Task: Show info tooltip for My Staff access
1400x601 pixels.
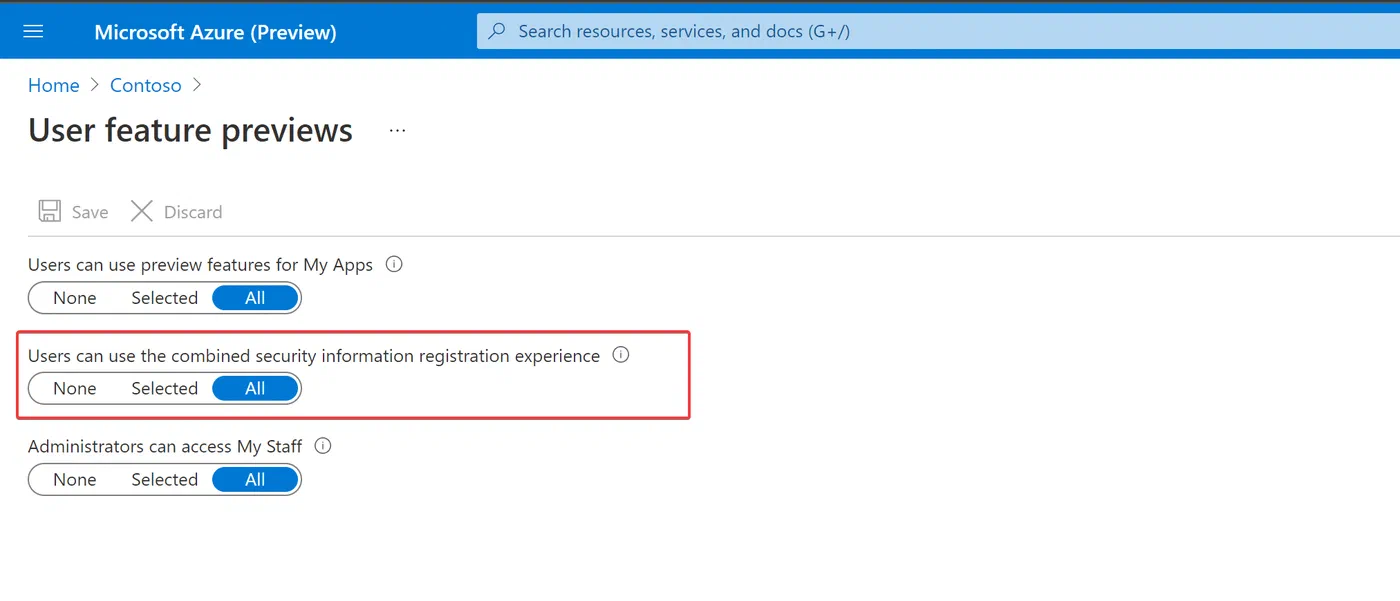Action: coord(323,446)
